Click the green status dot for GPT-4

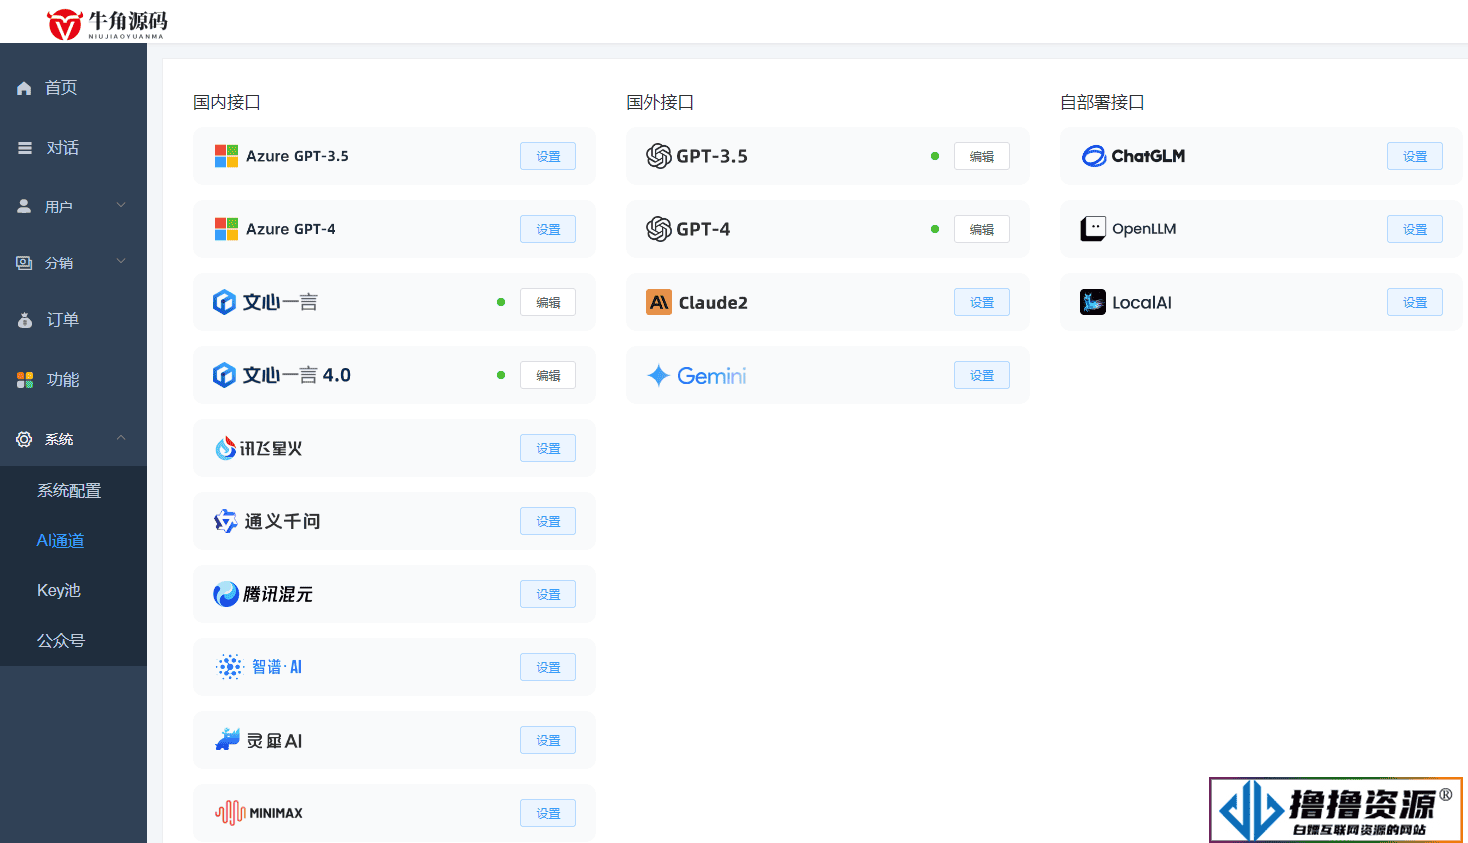tap(935, 229)
